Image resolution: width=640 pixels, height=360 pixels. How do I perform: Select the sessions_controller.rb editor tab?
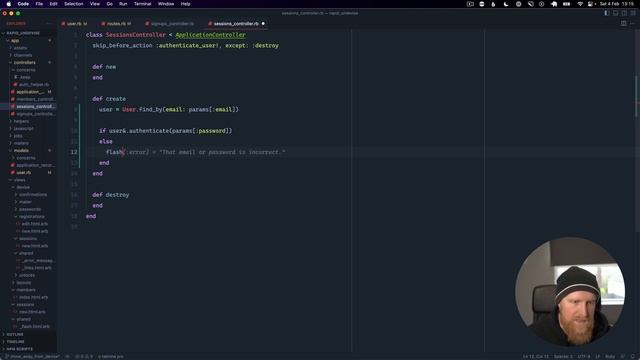click(236, 24)
